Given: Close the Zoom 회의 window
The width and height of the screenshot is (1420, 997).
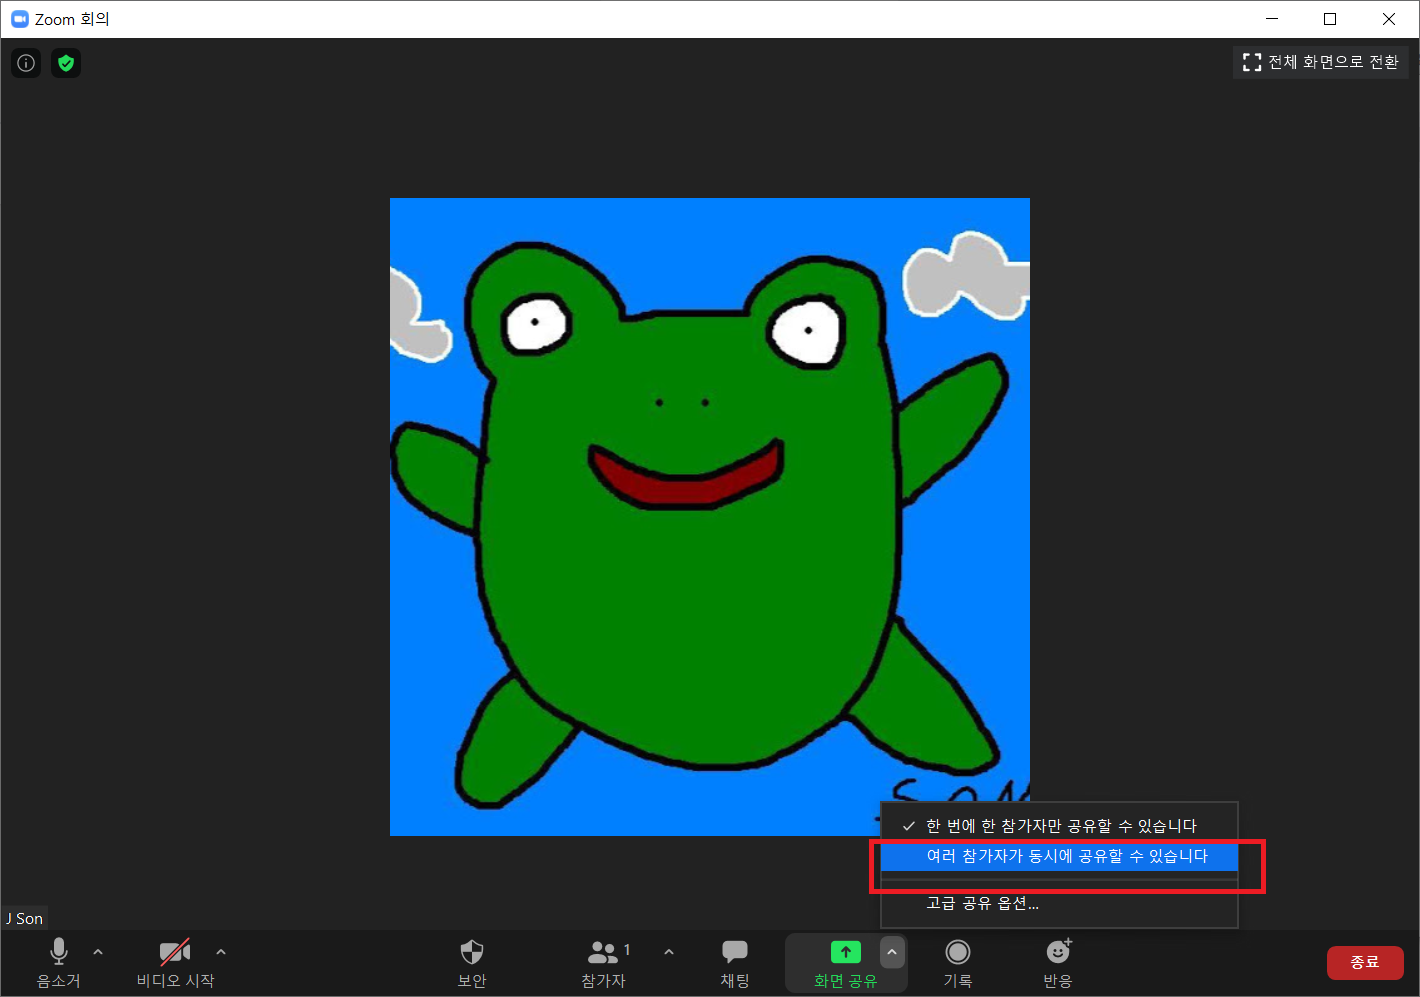Looking at the screenshot, I should [1389, 19].
